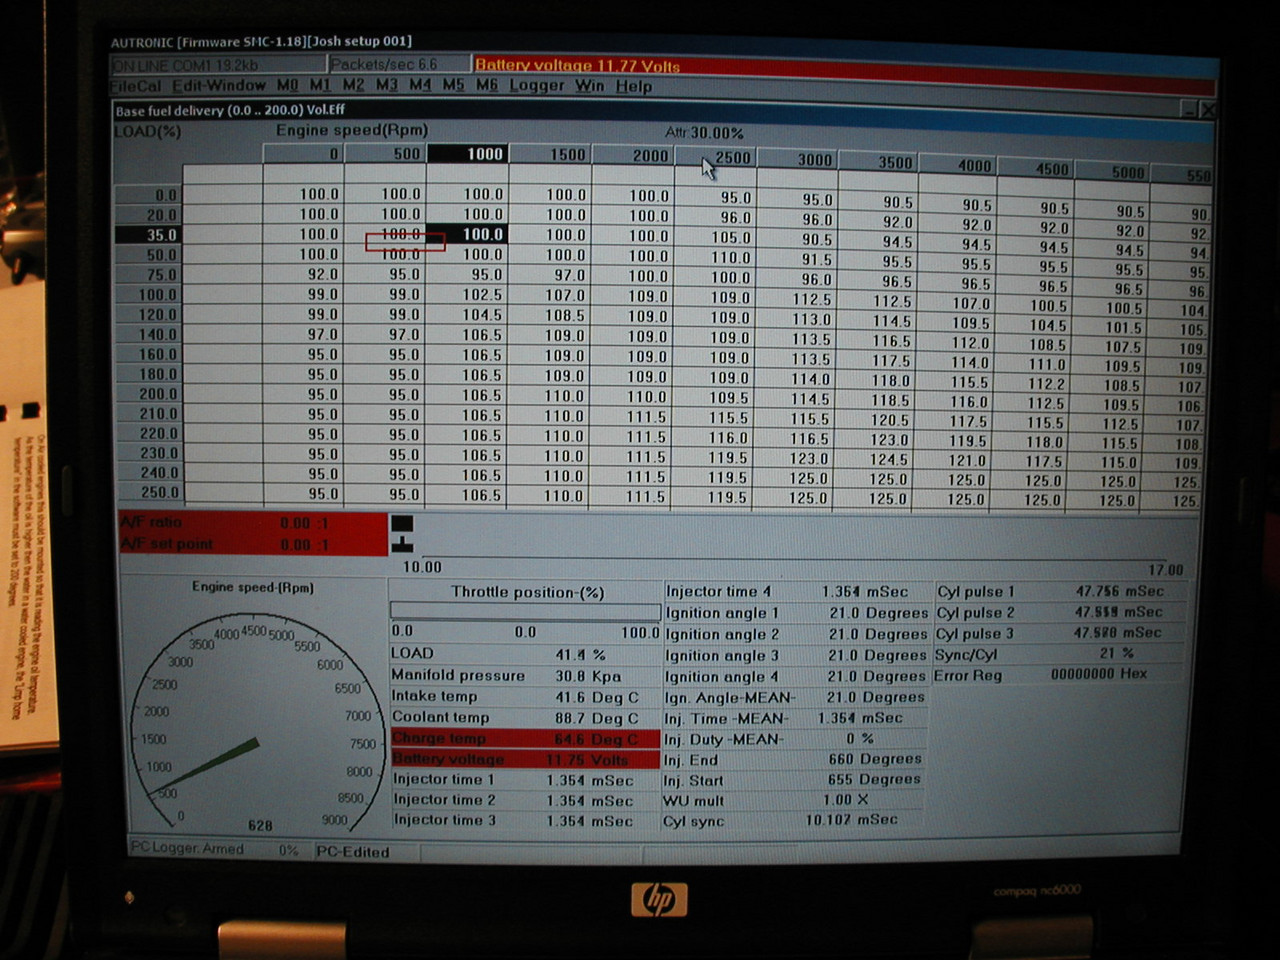Open the Edit-Window menu
The image size is (1280, 960).
219,86
